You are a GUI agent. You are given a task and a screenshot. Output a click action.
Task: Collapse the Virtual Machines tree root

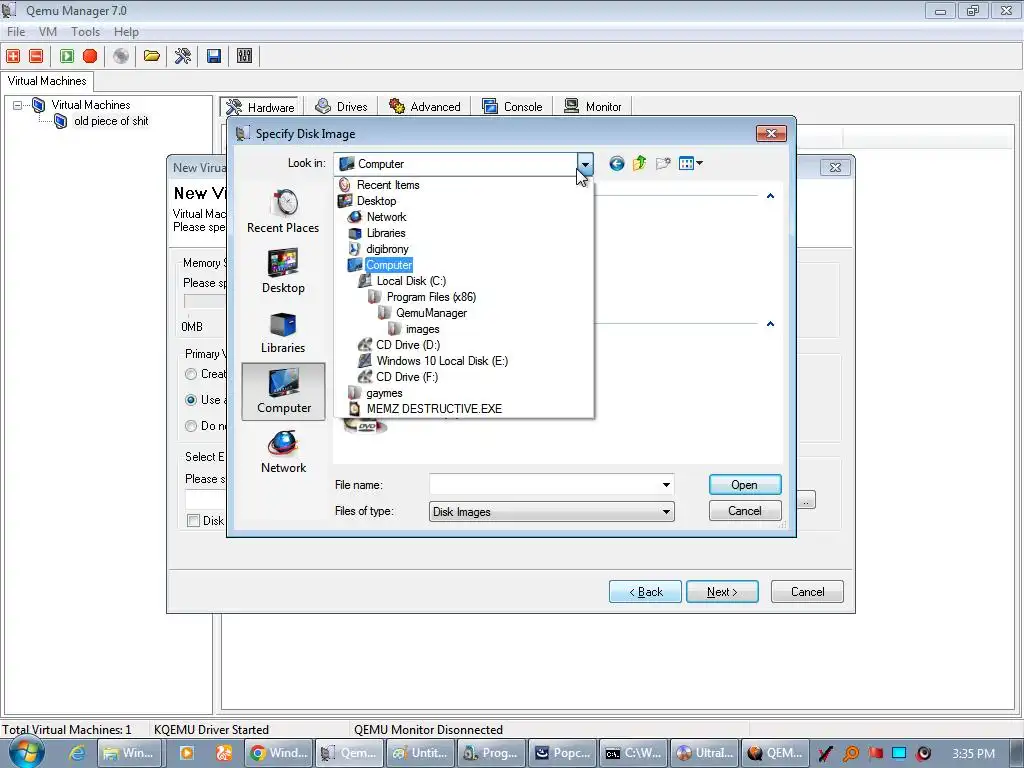pyautogui.click(x=18, y=104)
